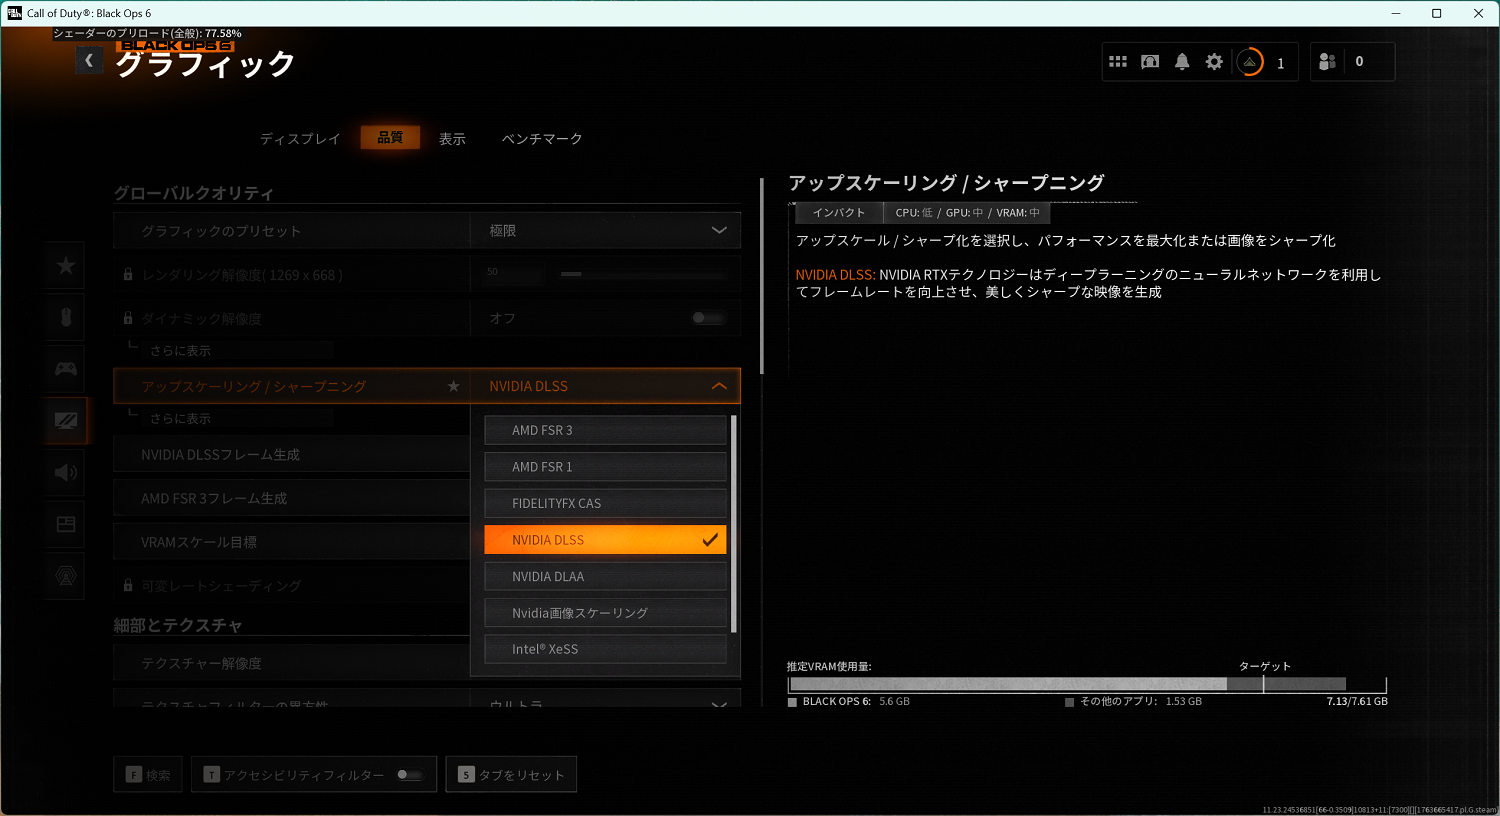Open controller settings from the sidebar
The width and height of the screenshot is (1500, 816).
[x=66, y=369]
